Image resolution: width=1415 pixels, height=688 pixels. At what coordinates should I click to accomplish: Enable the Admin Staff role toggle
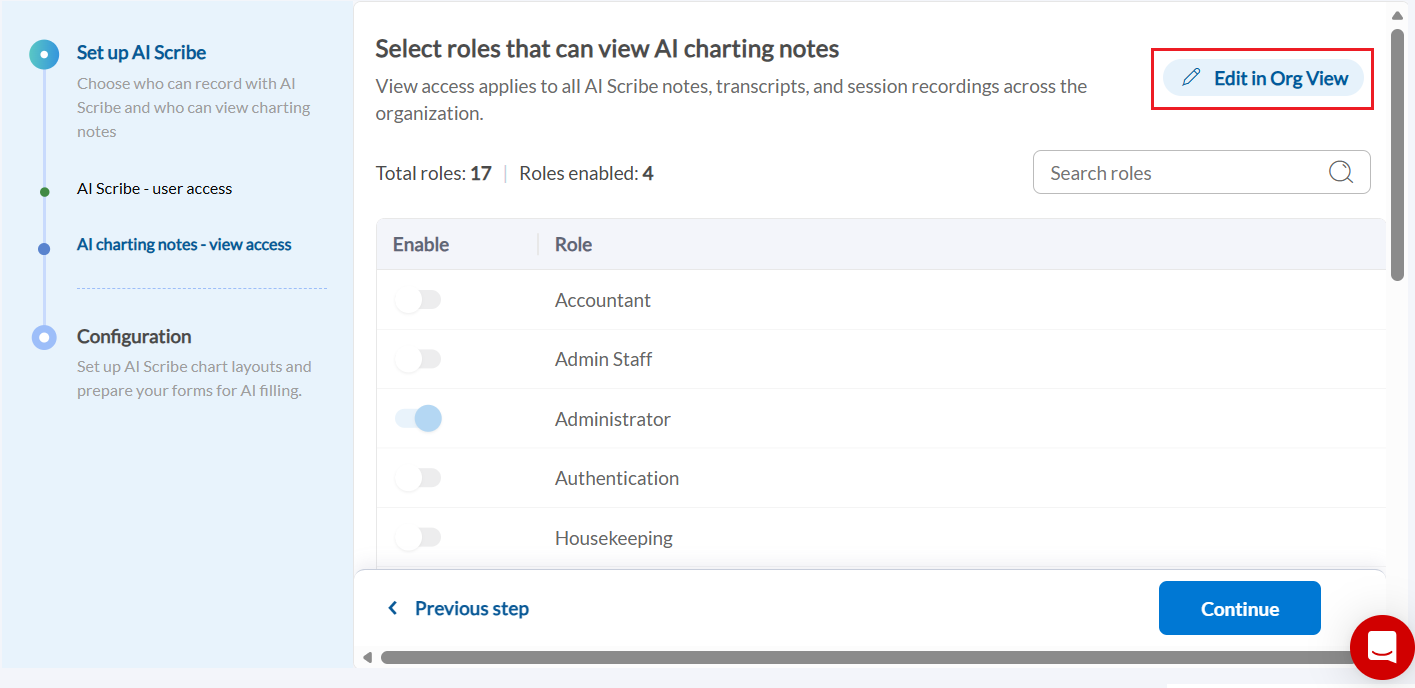tap(418, 358)
